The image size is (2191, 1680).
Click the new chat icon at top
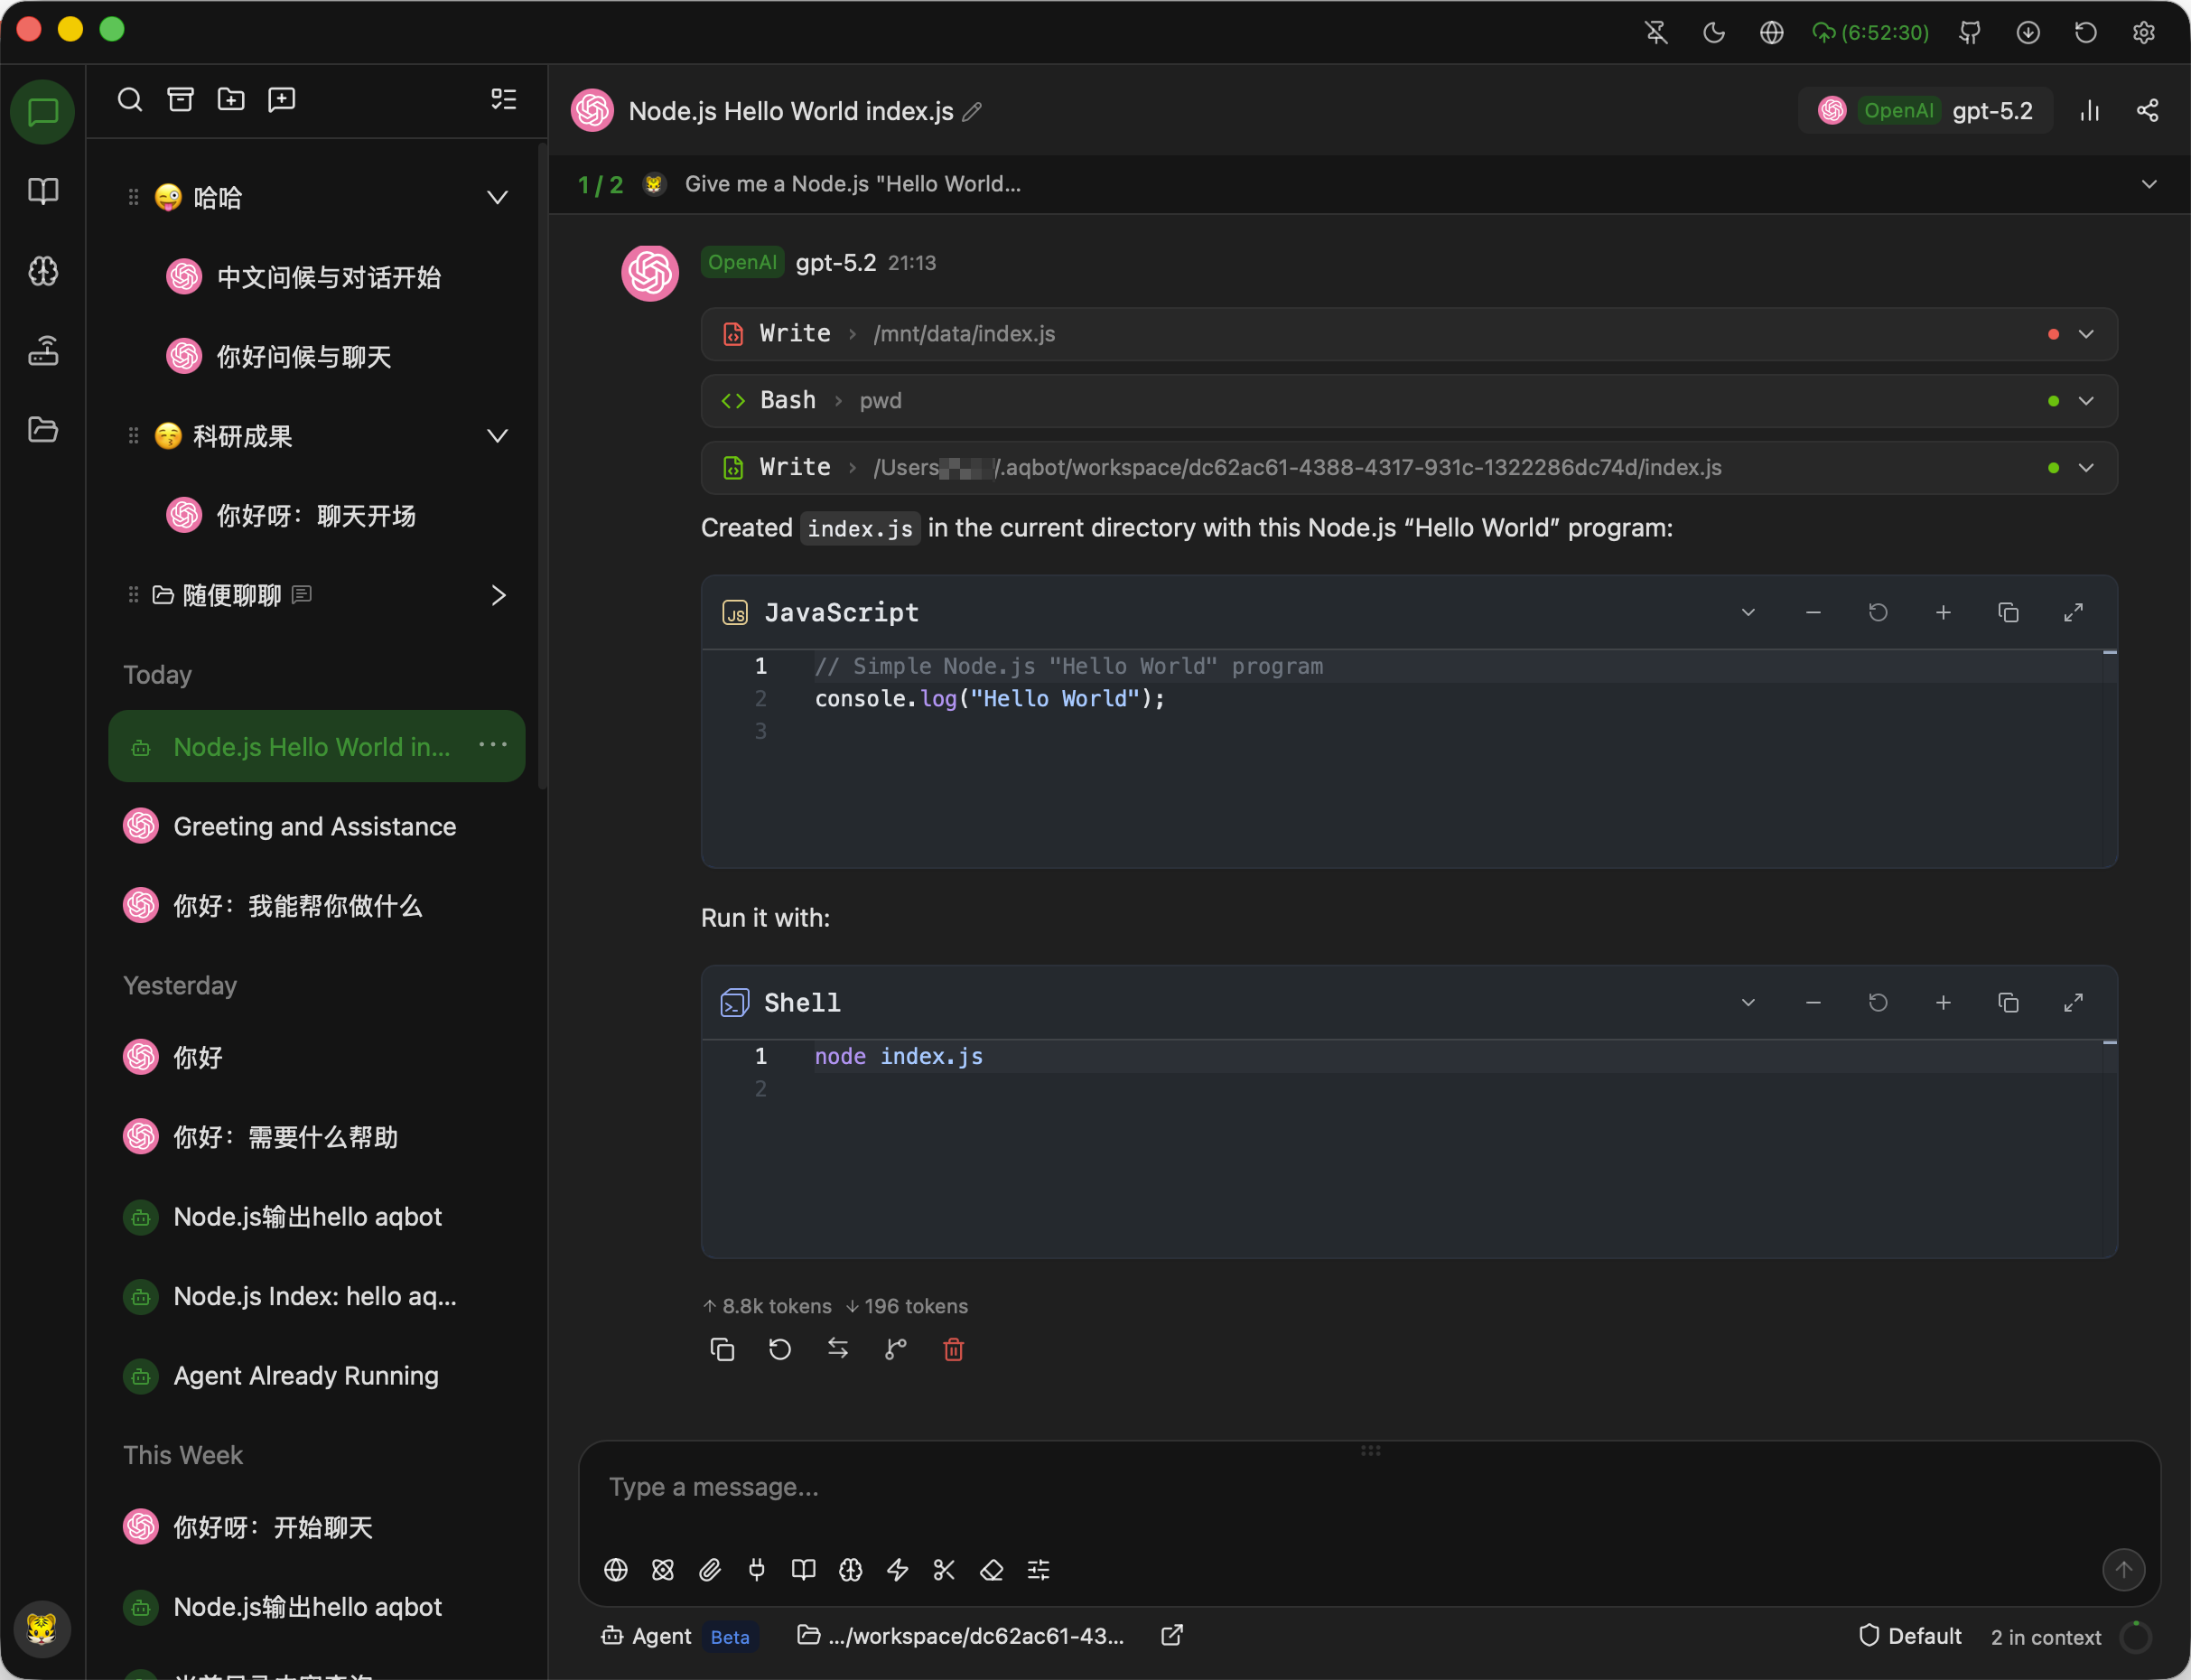(281, 99)
